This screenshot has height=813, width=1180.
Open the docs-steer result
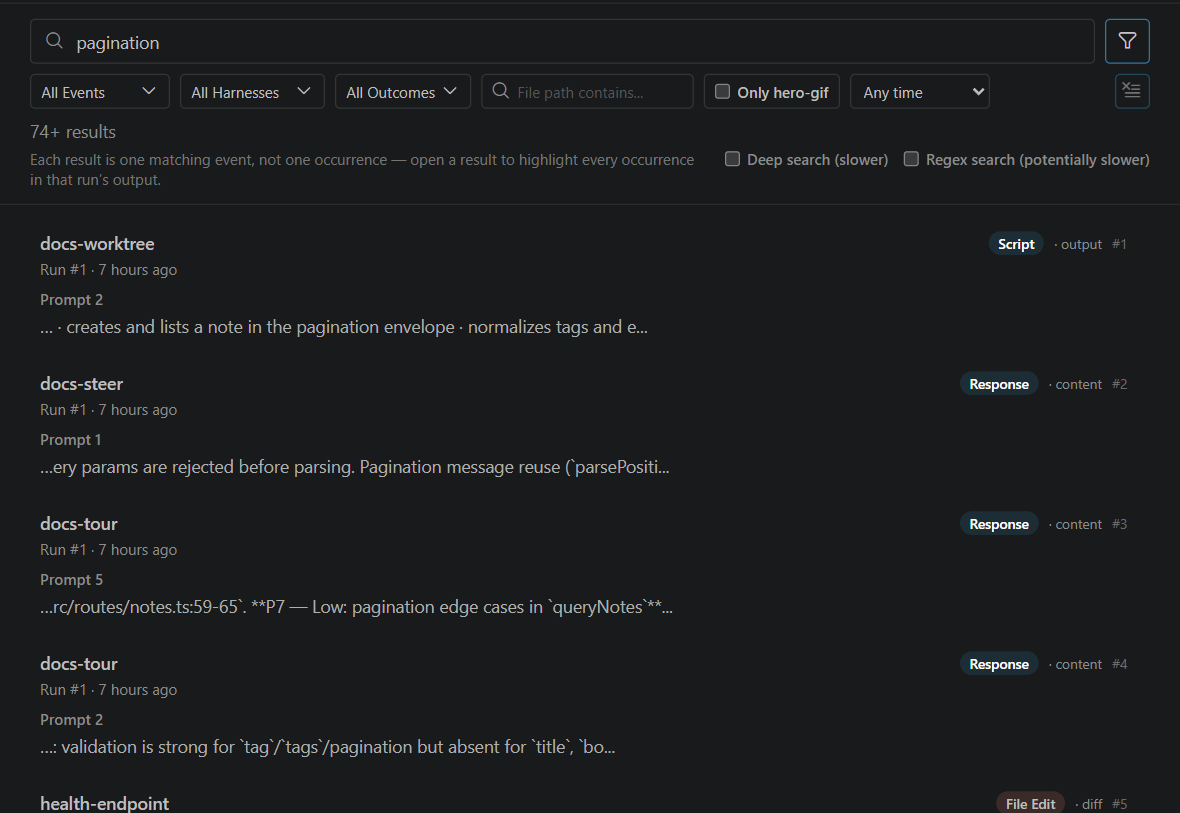(x=81, y=384)
